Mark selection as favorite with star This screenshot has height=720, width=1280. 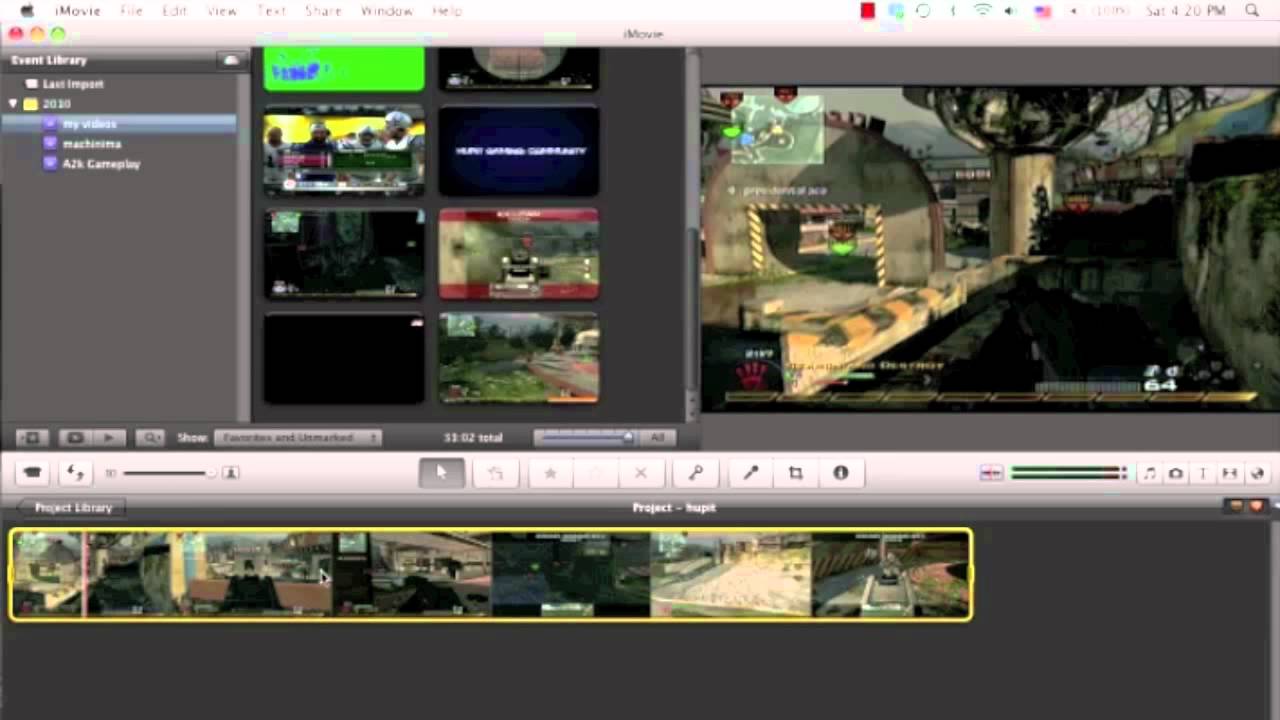(550, 473)
